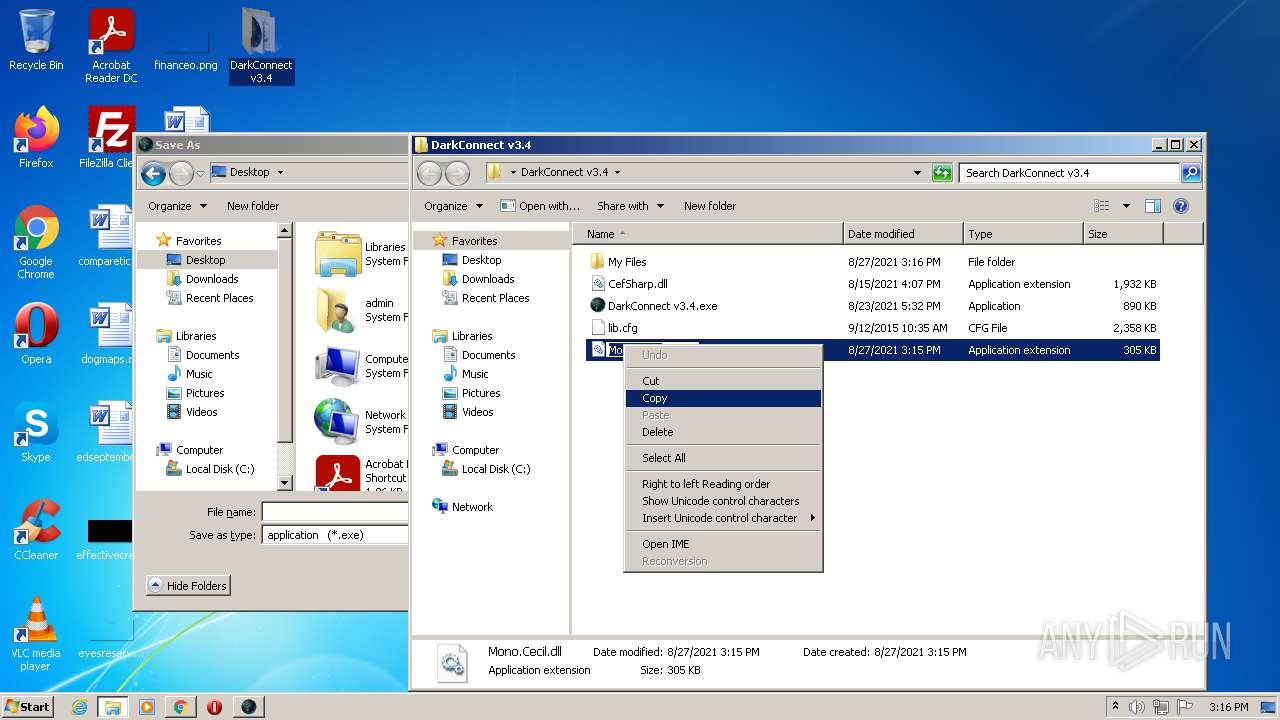This screenshot has width=1280, height=720.
Task: Open FileZilla Client desktop shortcut
Action: 108,137
